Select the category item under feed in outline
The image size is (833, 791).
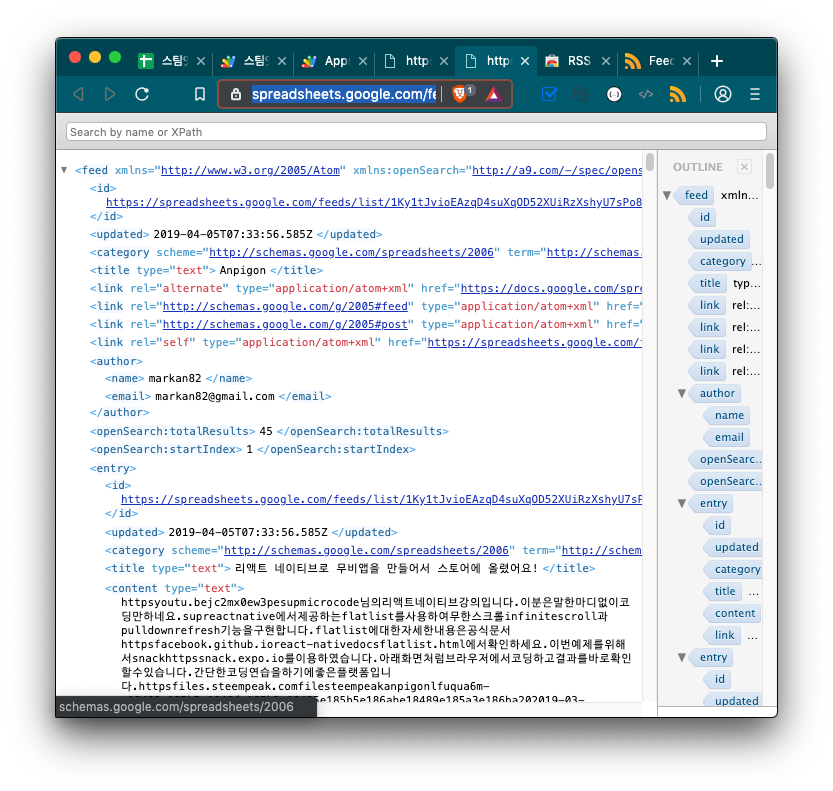pyautogui.click(x=722, y=261)
